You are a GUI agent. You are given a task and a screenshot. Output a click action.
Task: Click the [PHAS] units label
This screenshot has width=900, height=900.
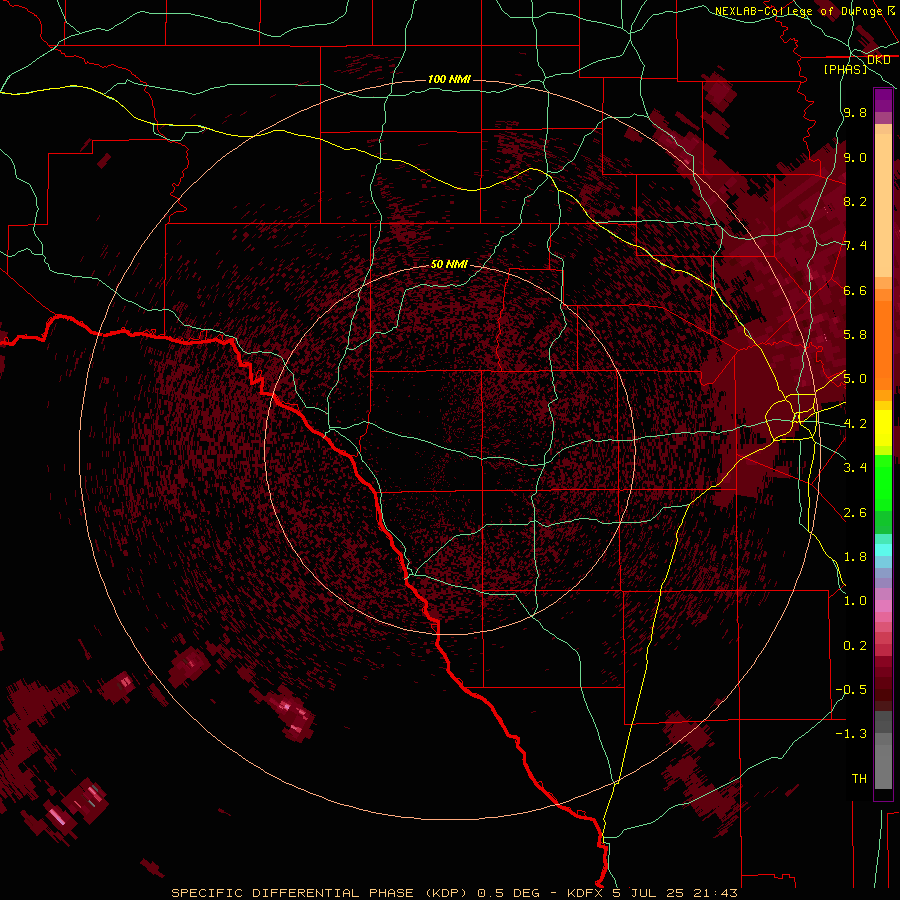click(x=845, y=69)
